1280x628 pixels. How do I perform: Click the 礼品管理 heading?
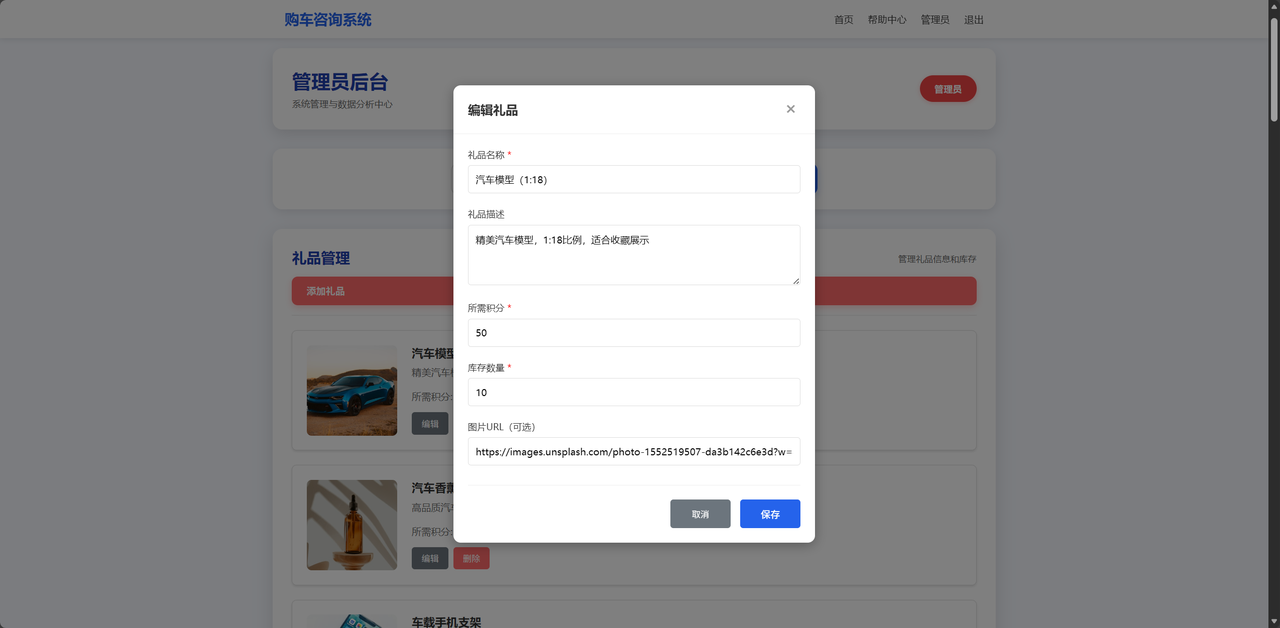point(321,258)
